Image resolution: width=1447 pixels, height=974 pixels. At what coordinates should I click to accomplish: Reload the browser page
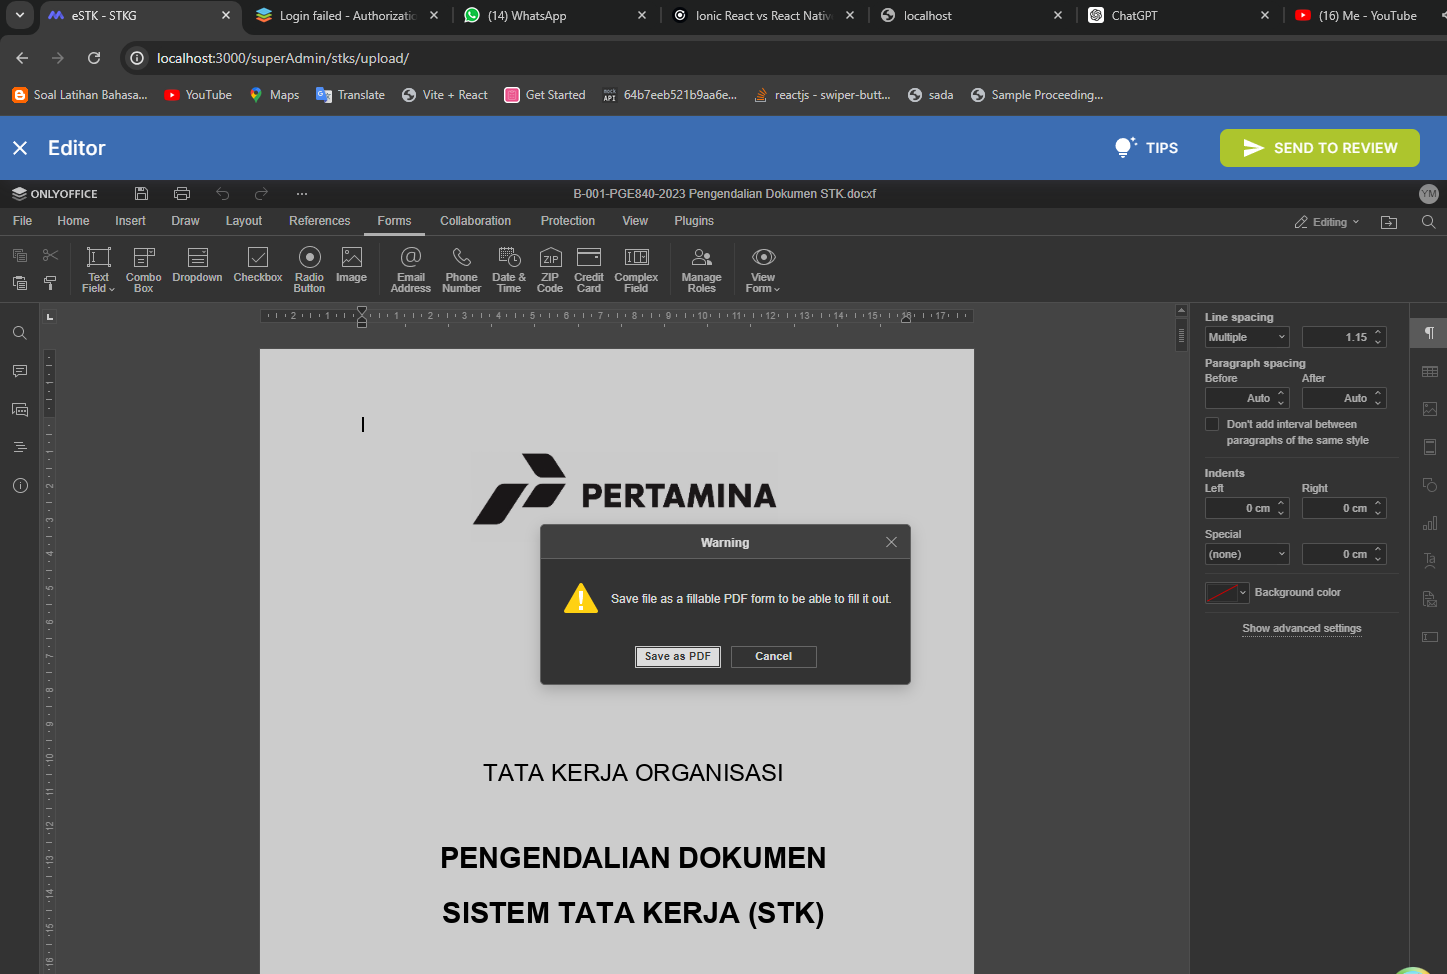coord(94,58)
